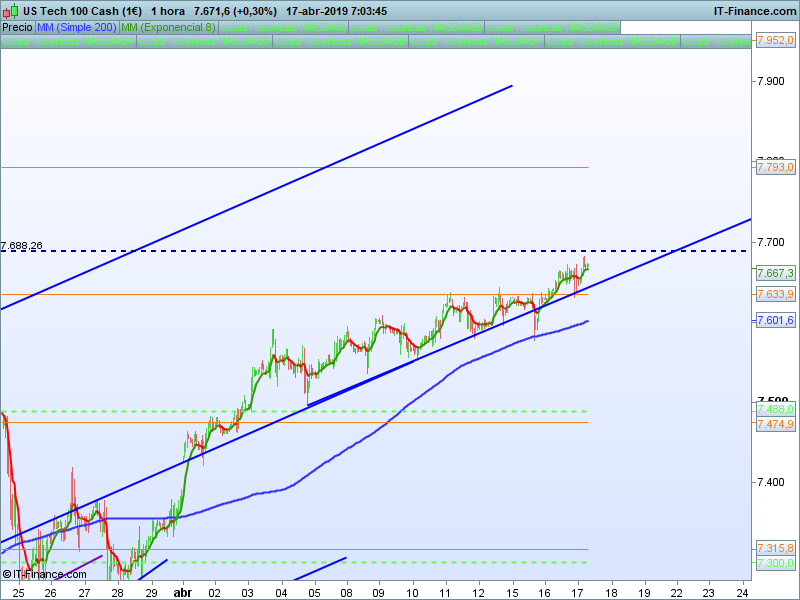Select the cotas historicas NASDAQ7 label
Image resolution: width=800 pixels, height=600 pixels.
(x=477, y=41)
